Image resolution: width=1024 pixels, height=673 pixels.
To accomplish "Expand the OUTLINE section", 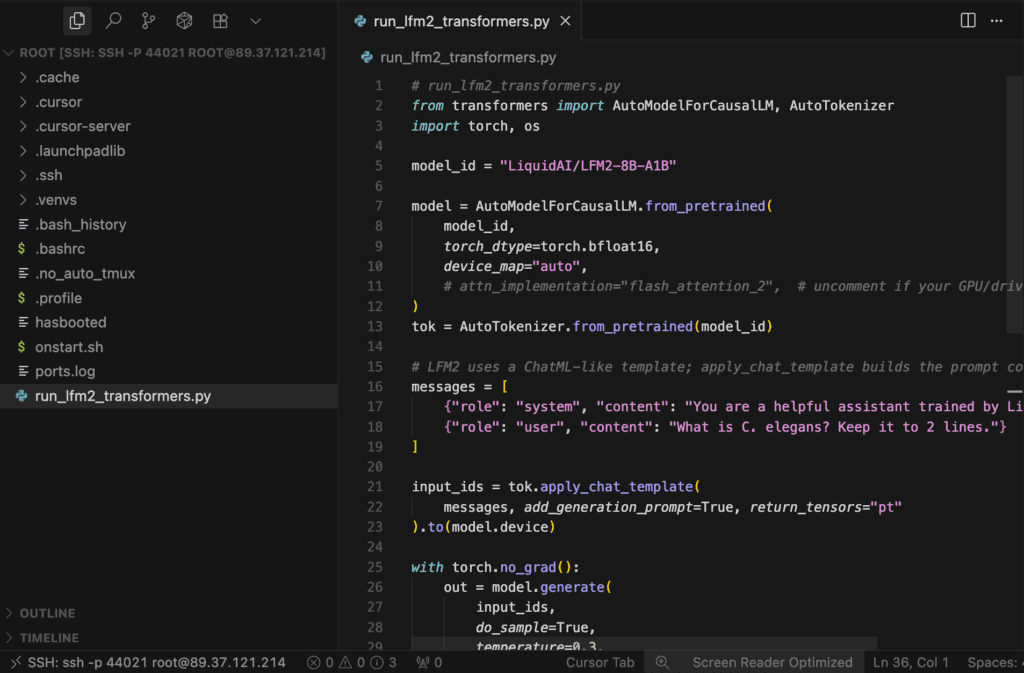I will pos(47,613).
